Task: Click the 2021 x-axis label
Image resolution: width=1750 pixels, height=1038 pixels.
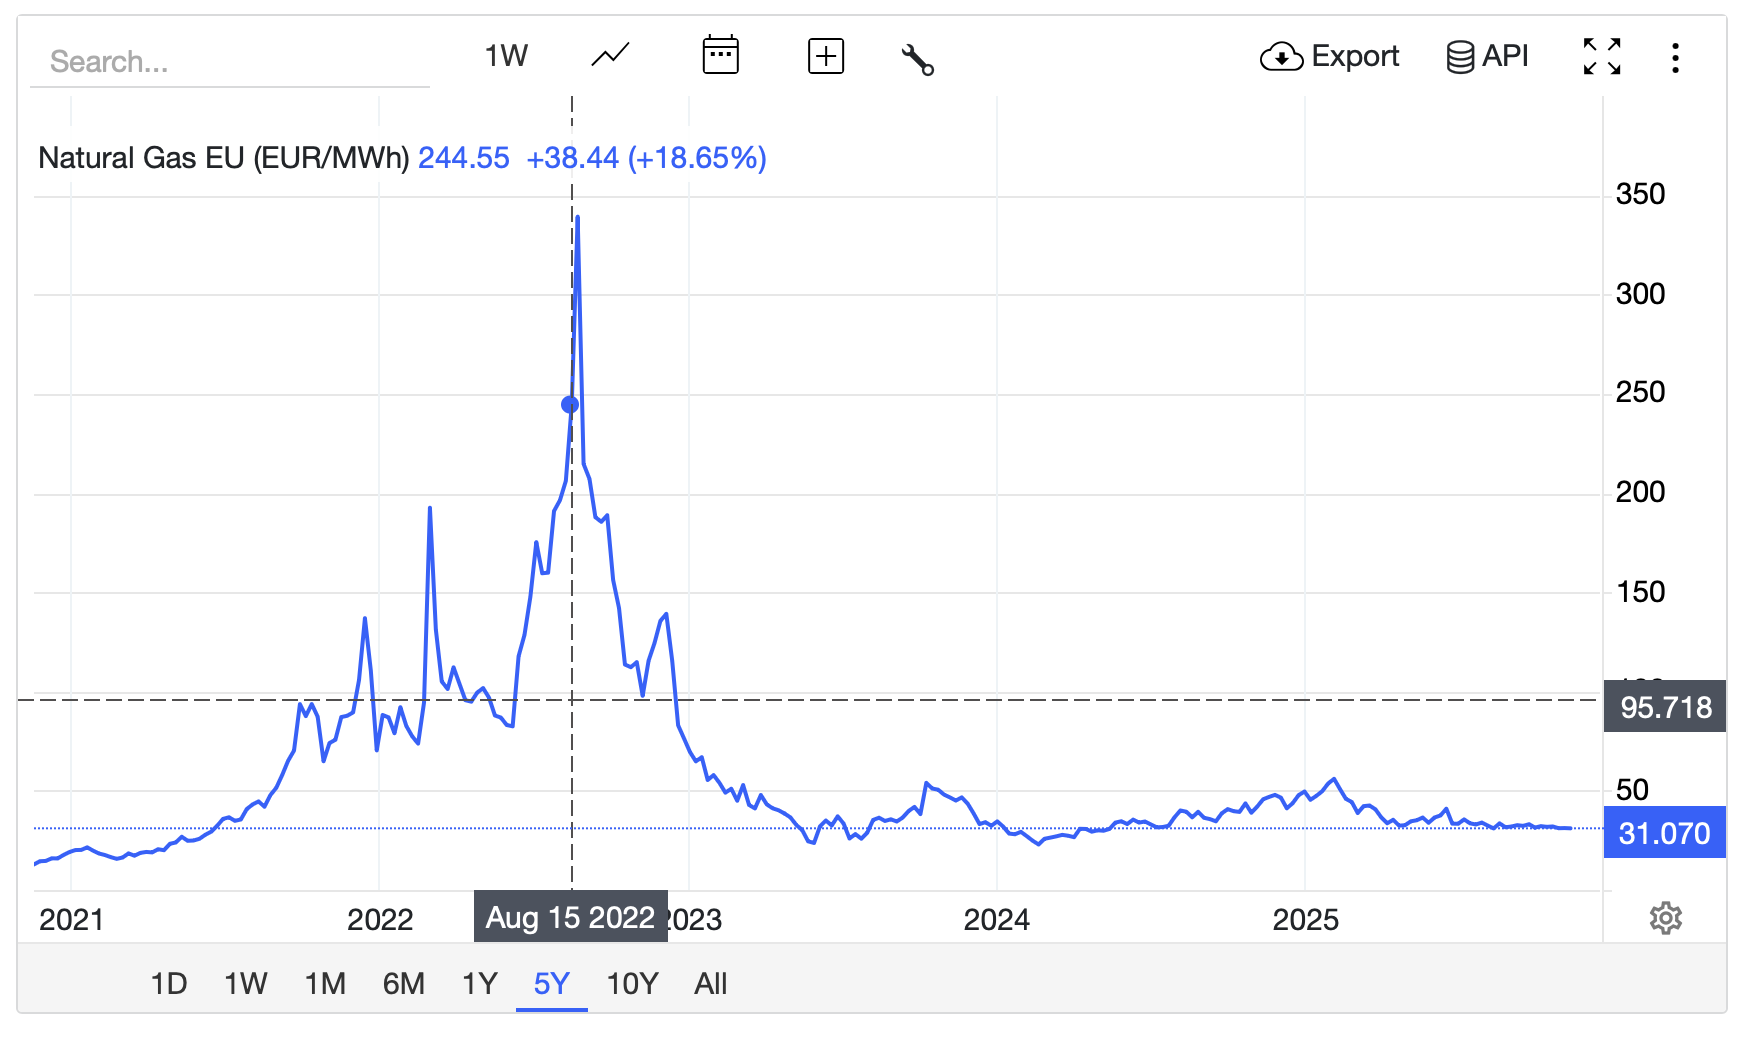Action: (x=71, y=920)
